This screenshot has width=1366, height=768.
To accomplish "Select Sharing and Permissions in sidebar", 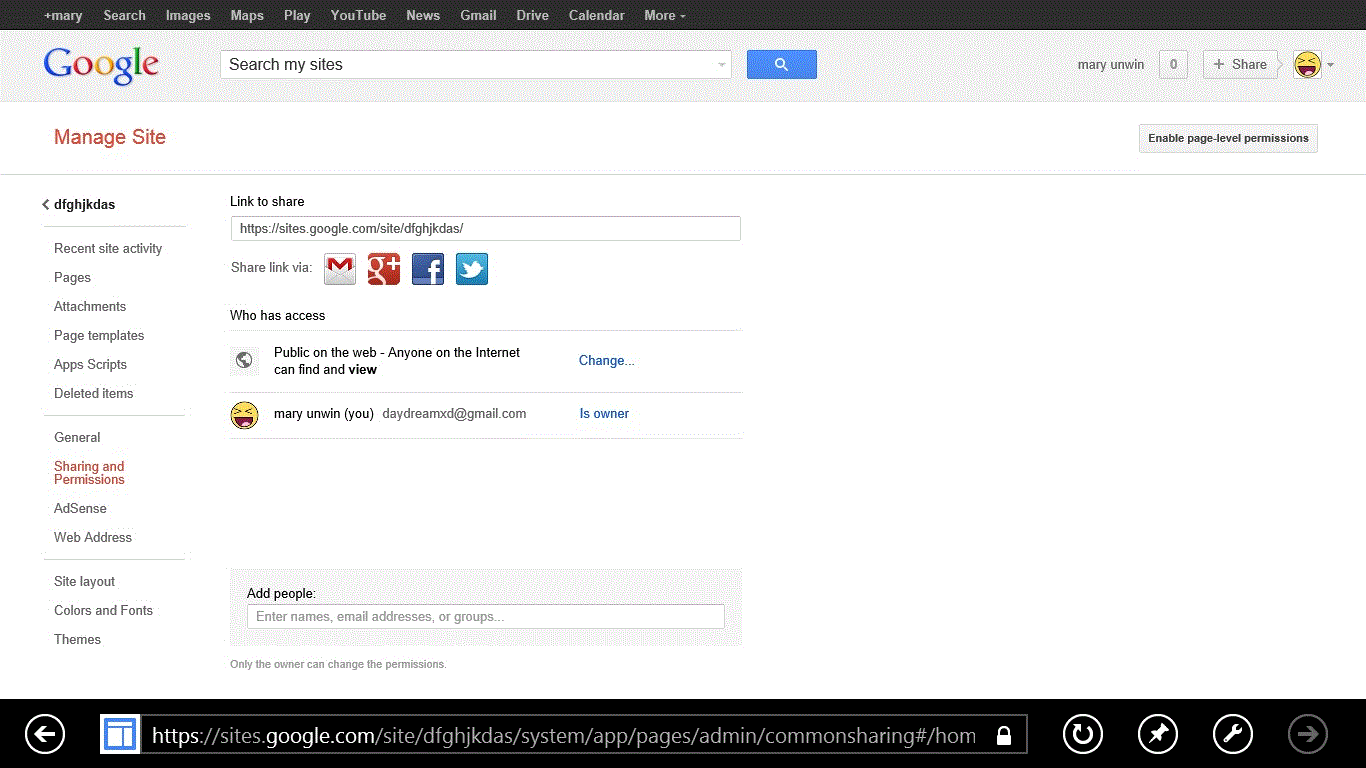I will pyautogui.click(x=89, y=473).
